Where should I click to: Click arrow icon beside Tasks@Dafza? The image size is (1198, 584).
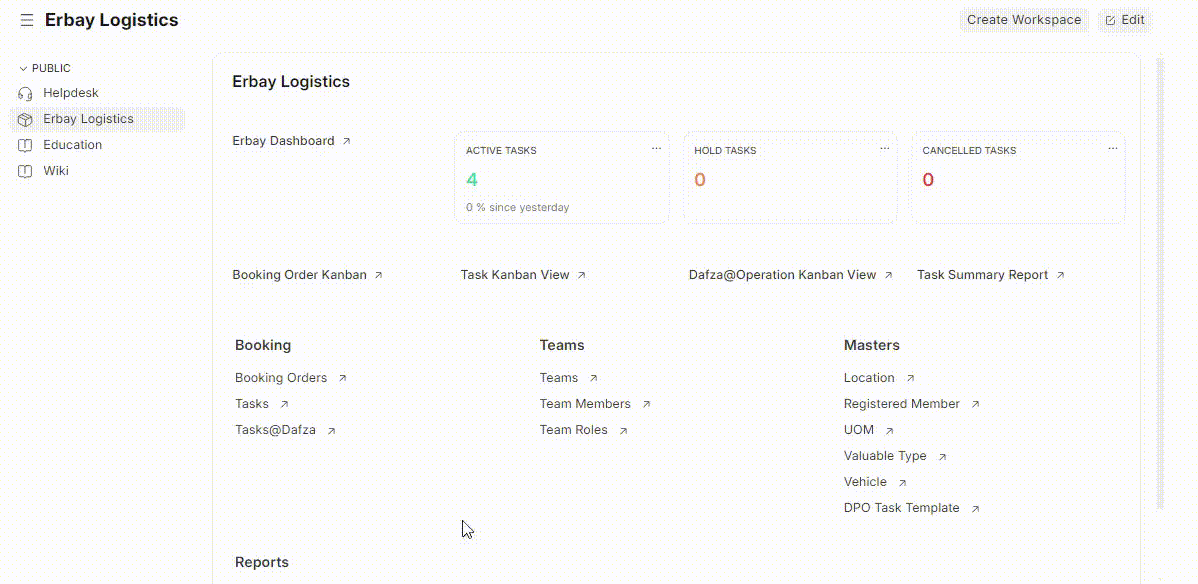pos(332,430)
